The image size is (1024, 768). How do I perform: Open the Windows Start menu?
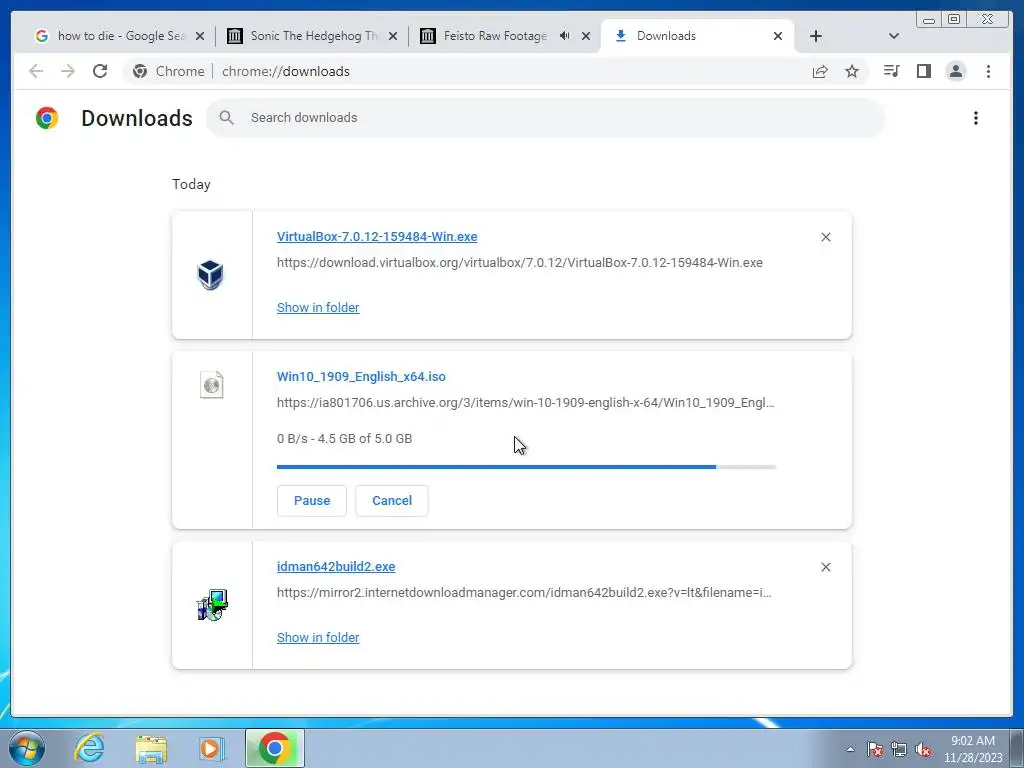(27, 748)
